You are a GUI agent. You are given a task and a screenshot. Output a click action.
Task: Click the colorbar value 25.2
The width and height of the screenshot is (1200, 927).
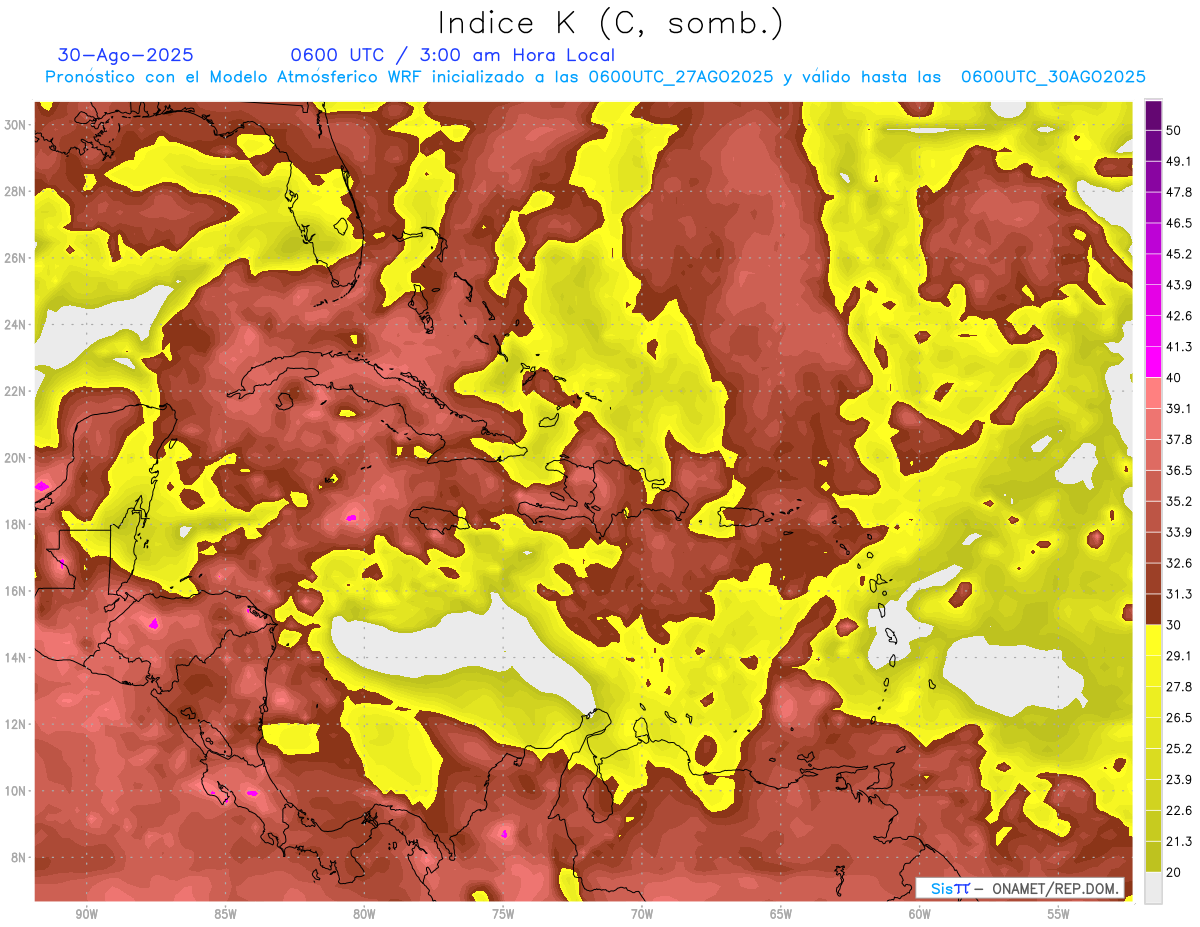tap(1179, 748)
